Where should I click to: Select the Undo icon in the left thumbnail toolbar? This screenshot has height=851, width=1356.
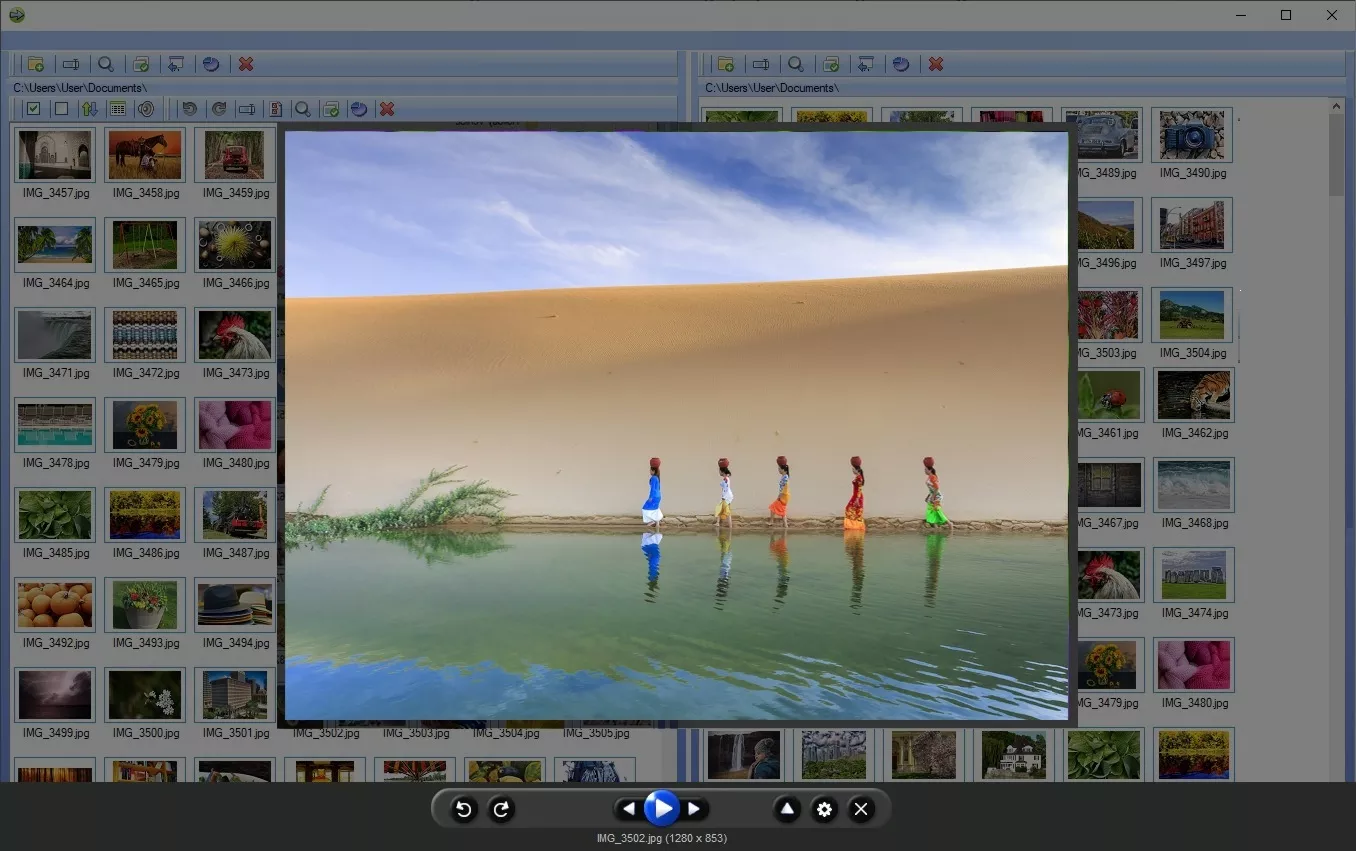tap(189, 108)
